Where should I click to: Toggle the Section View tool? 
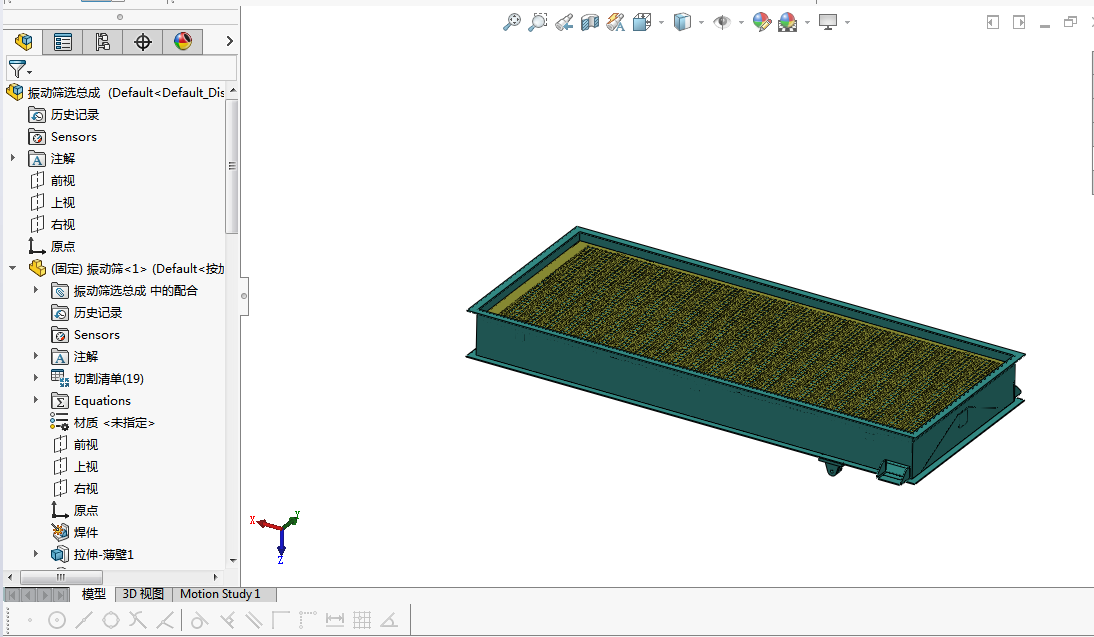[590, 22]
